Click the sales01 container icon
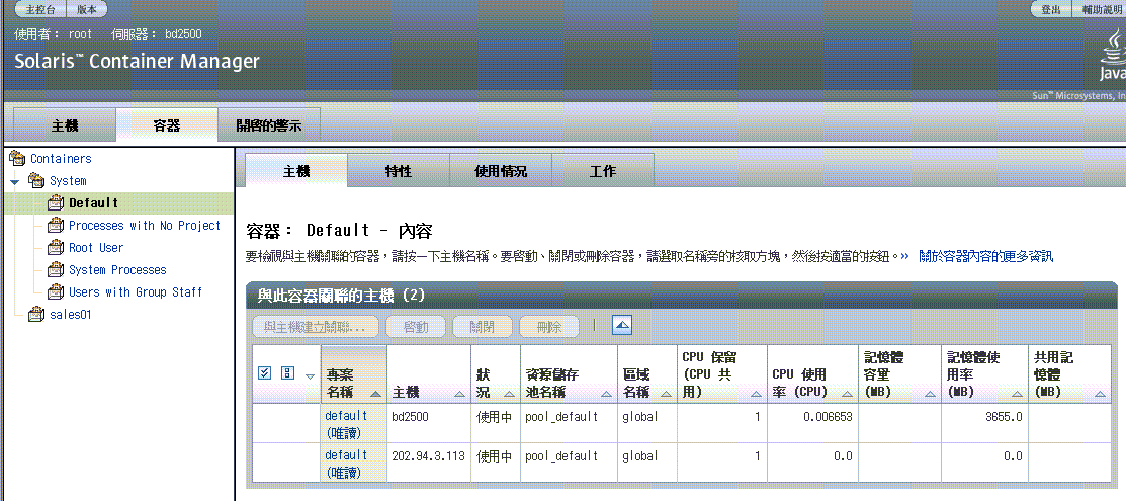Image resolution: width=1126 pixels, height=501 pixels. coord(36,314)
